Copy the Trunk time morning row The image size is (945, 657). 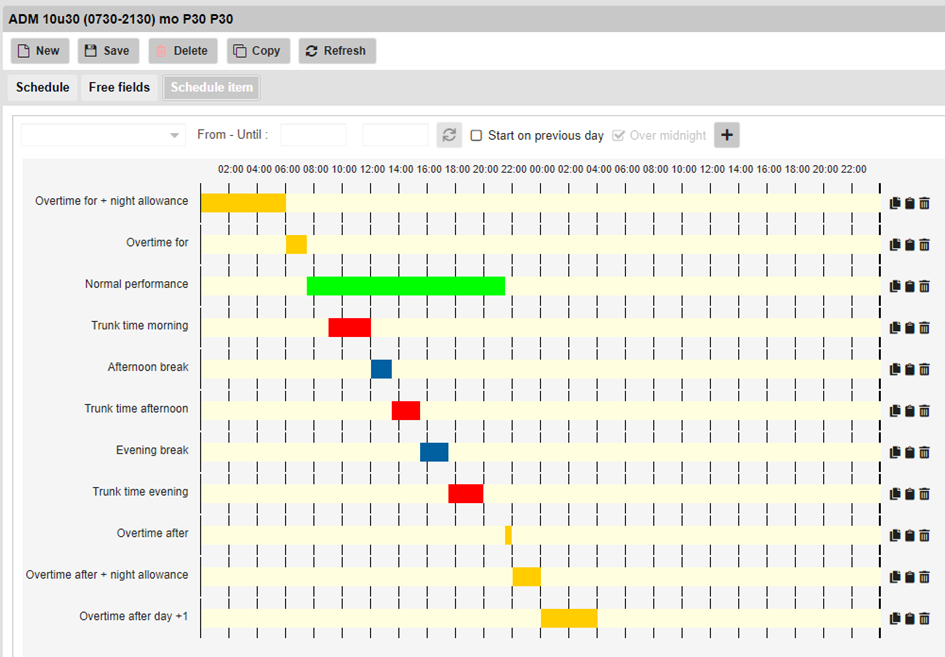(895, 328)
